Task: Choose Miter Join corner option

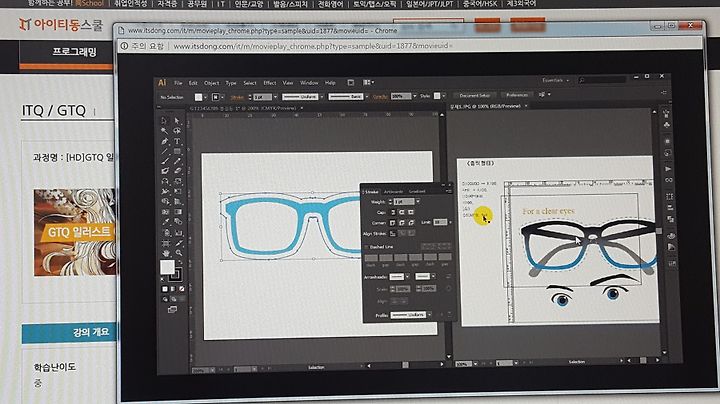Action: (x=393, y=223)
